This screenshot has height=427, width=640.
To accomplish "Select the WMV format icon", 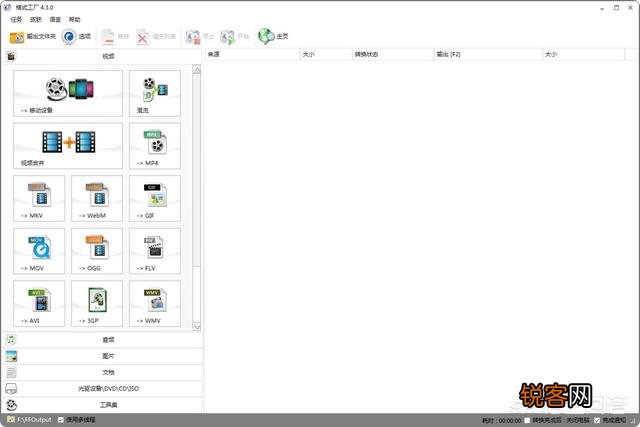I will 154,303.
